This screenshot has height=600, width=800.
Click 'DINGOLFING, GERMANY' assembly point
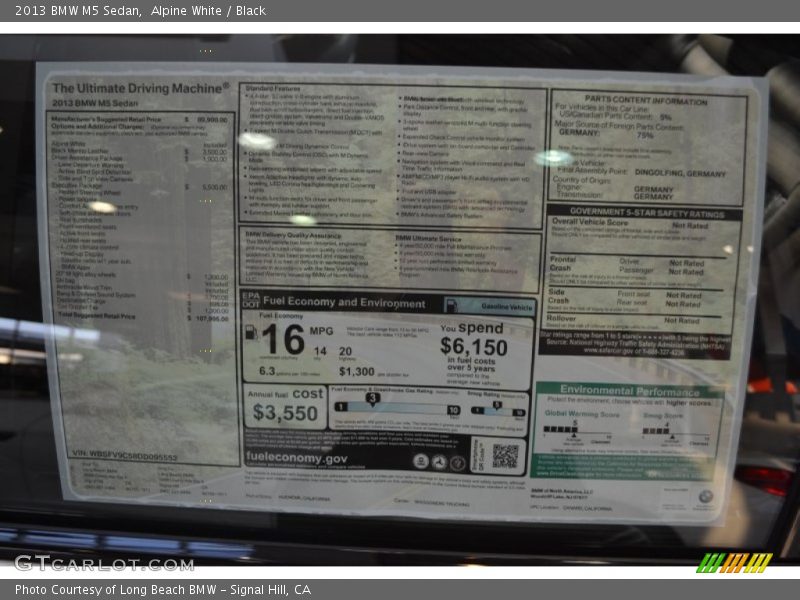pyautogui.click(x=680, y=173)
